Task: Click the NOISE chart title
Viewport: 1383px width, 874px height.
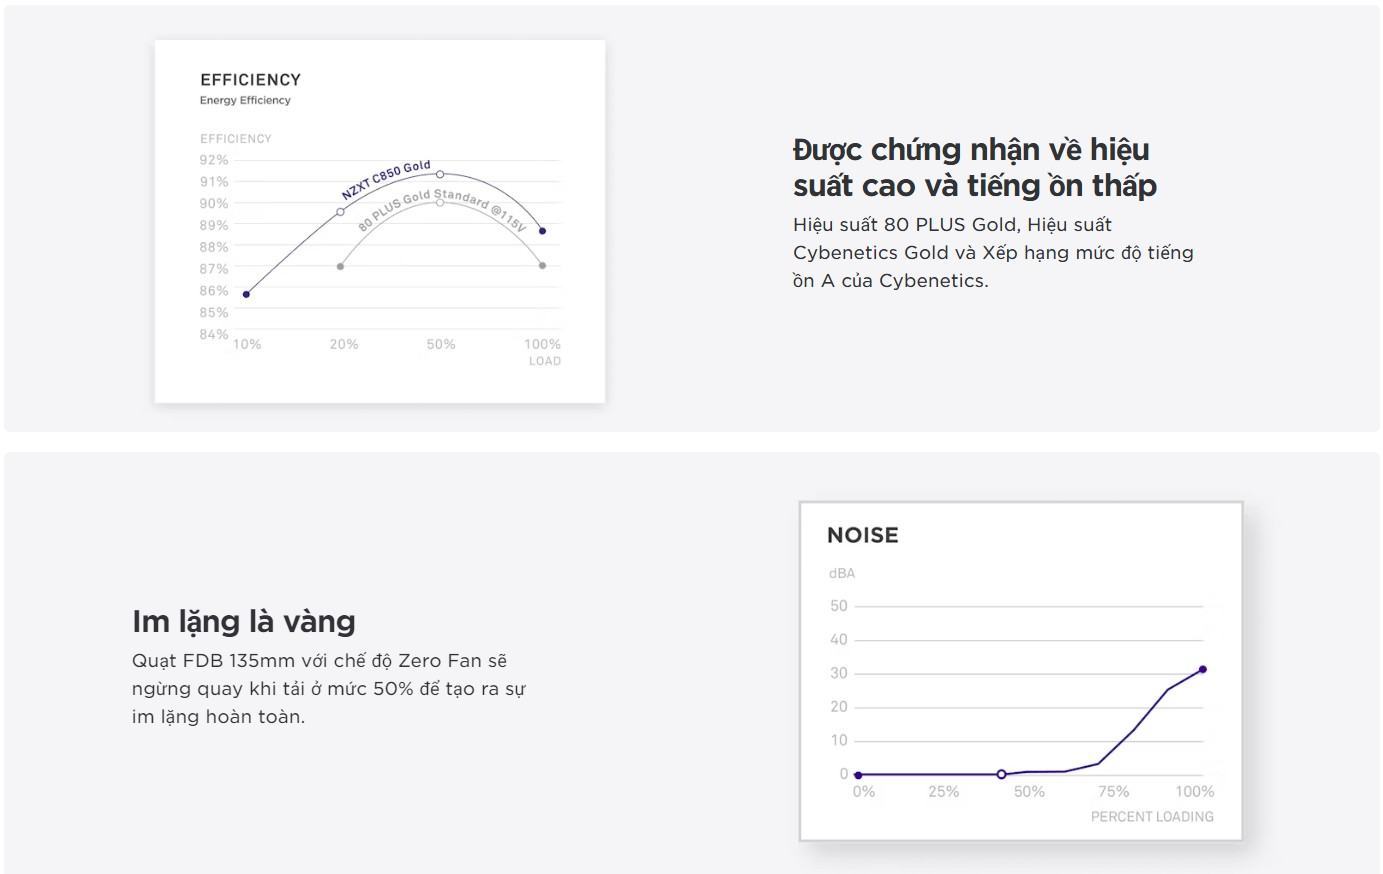Action: tap(862, 535)
